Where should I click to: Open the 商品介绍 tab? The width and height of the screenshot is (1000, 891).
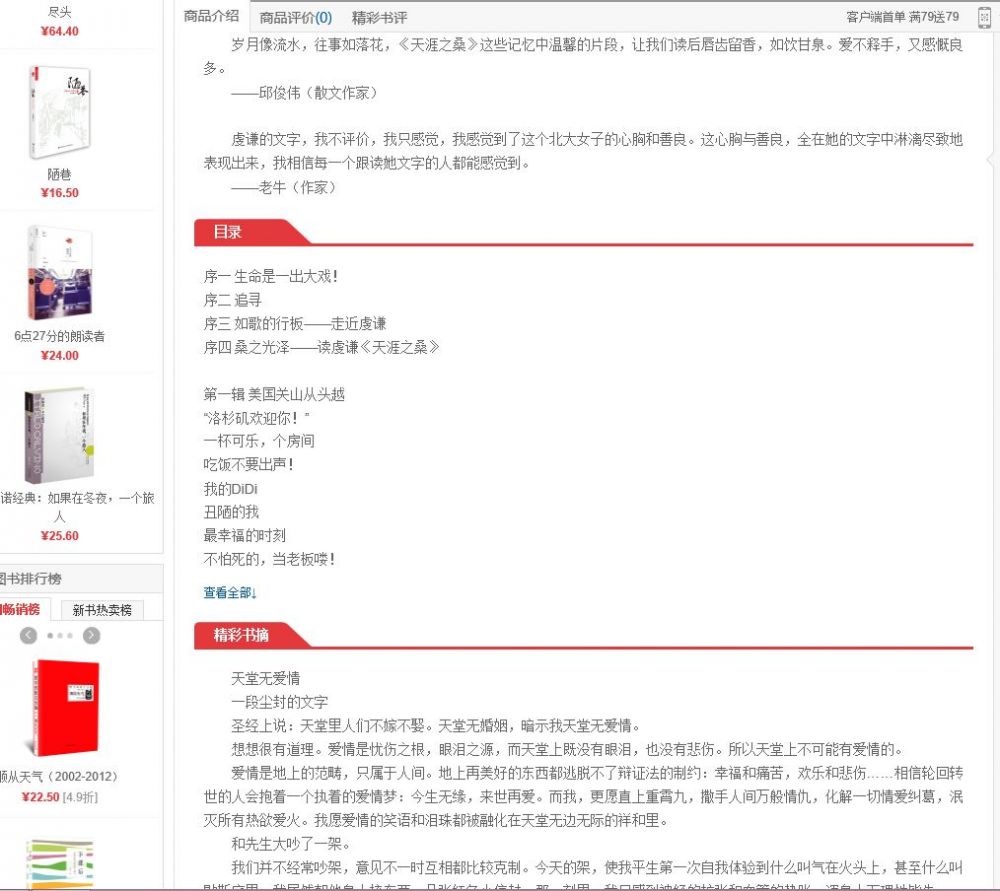click(211, 16)
